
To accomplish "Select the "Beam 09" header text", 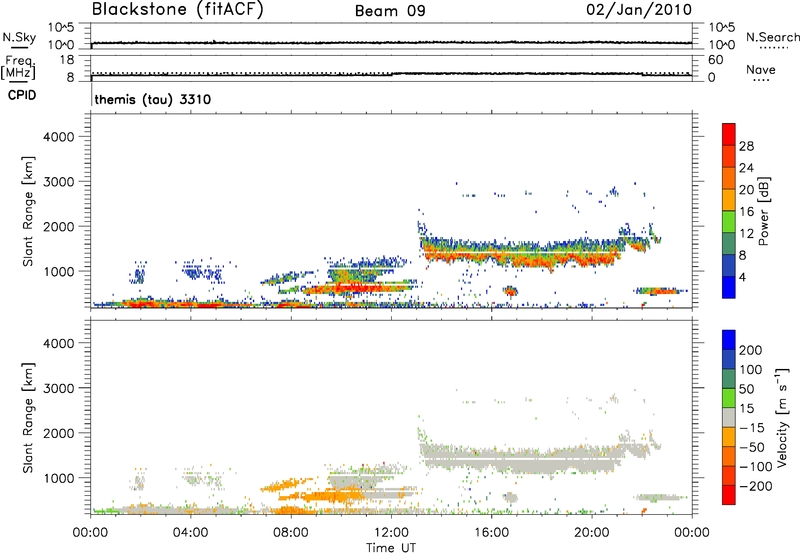I will [390, 11].
